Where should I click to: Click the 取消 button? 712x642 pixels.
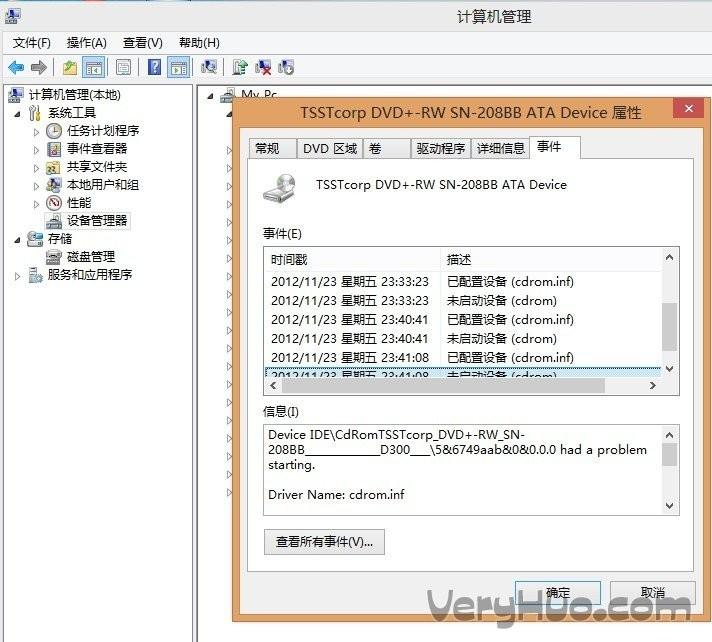[x=653, y=593]
